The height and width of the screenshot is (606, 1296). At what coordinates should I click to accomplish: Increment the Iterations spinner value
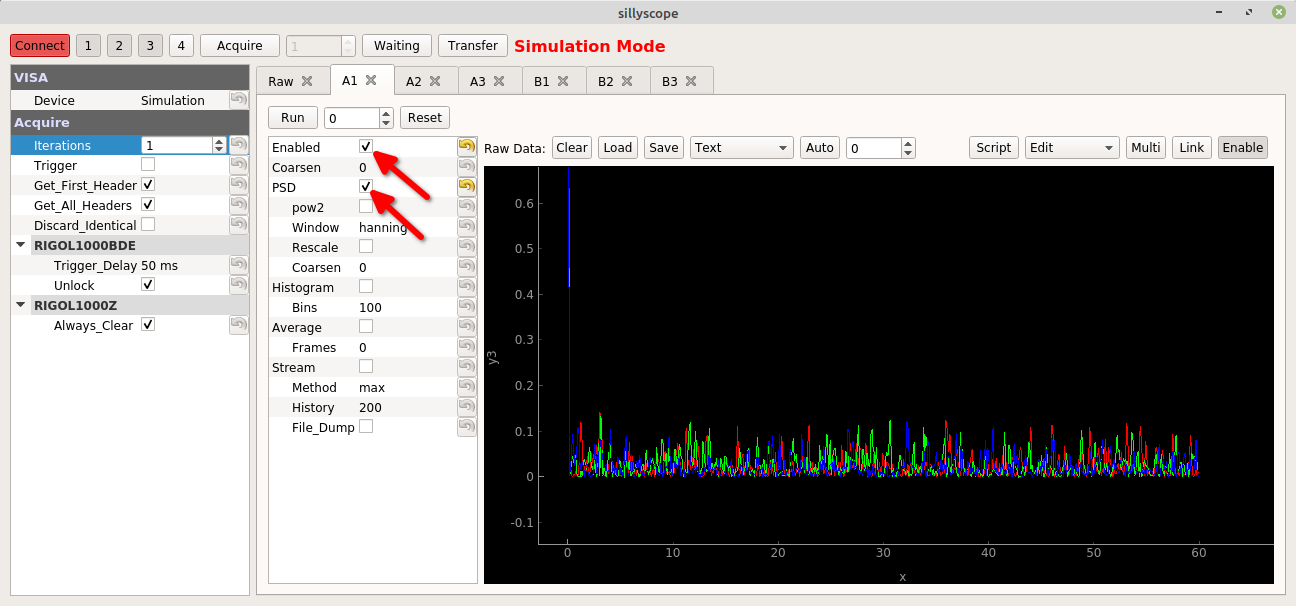coord(219,141)
